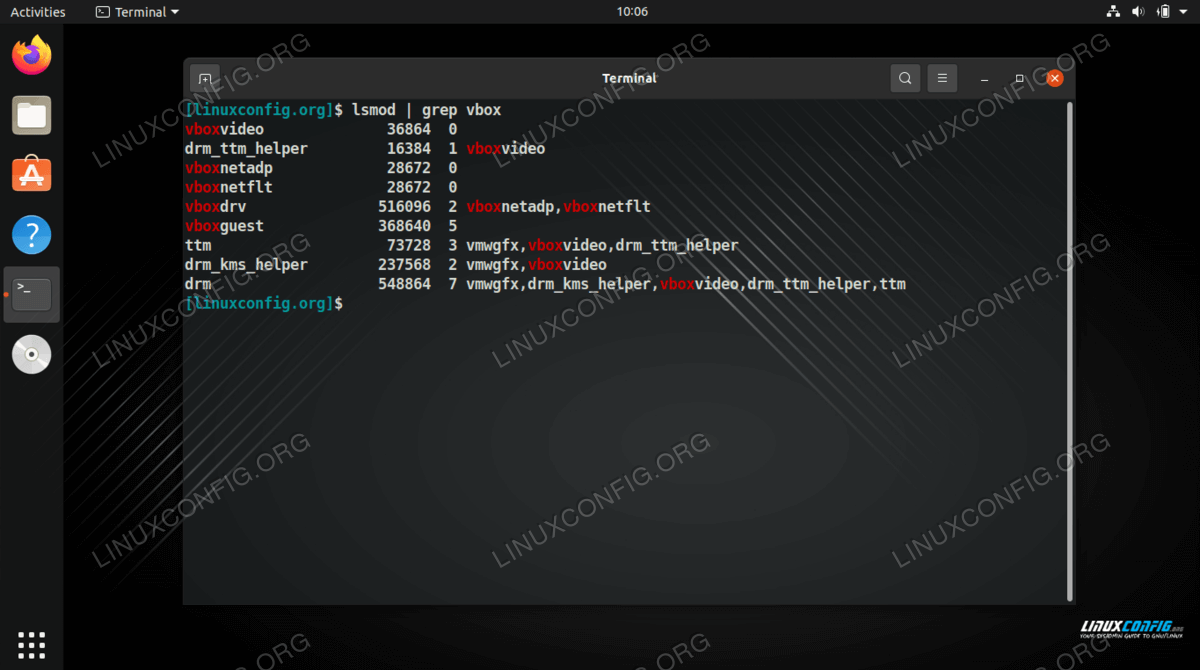Click the vboxdrv module name
The width and height of the screenshot is (1200, 670).
(216, 206)
